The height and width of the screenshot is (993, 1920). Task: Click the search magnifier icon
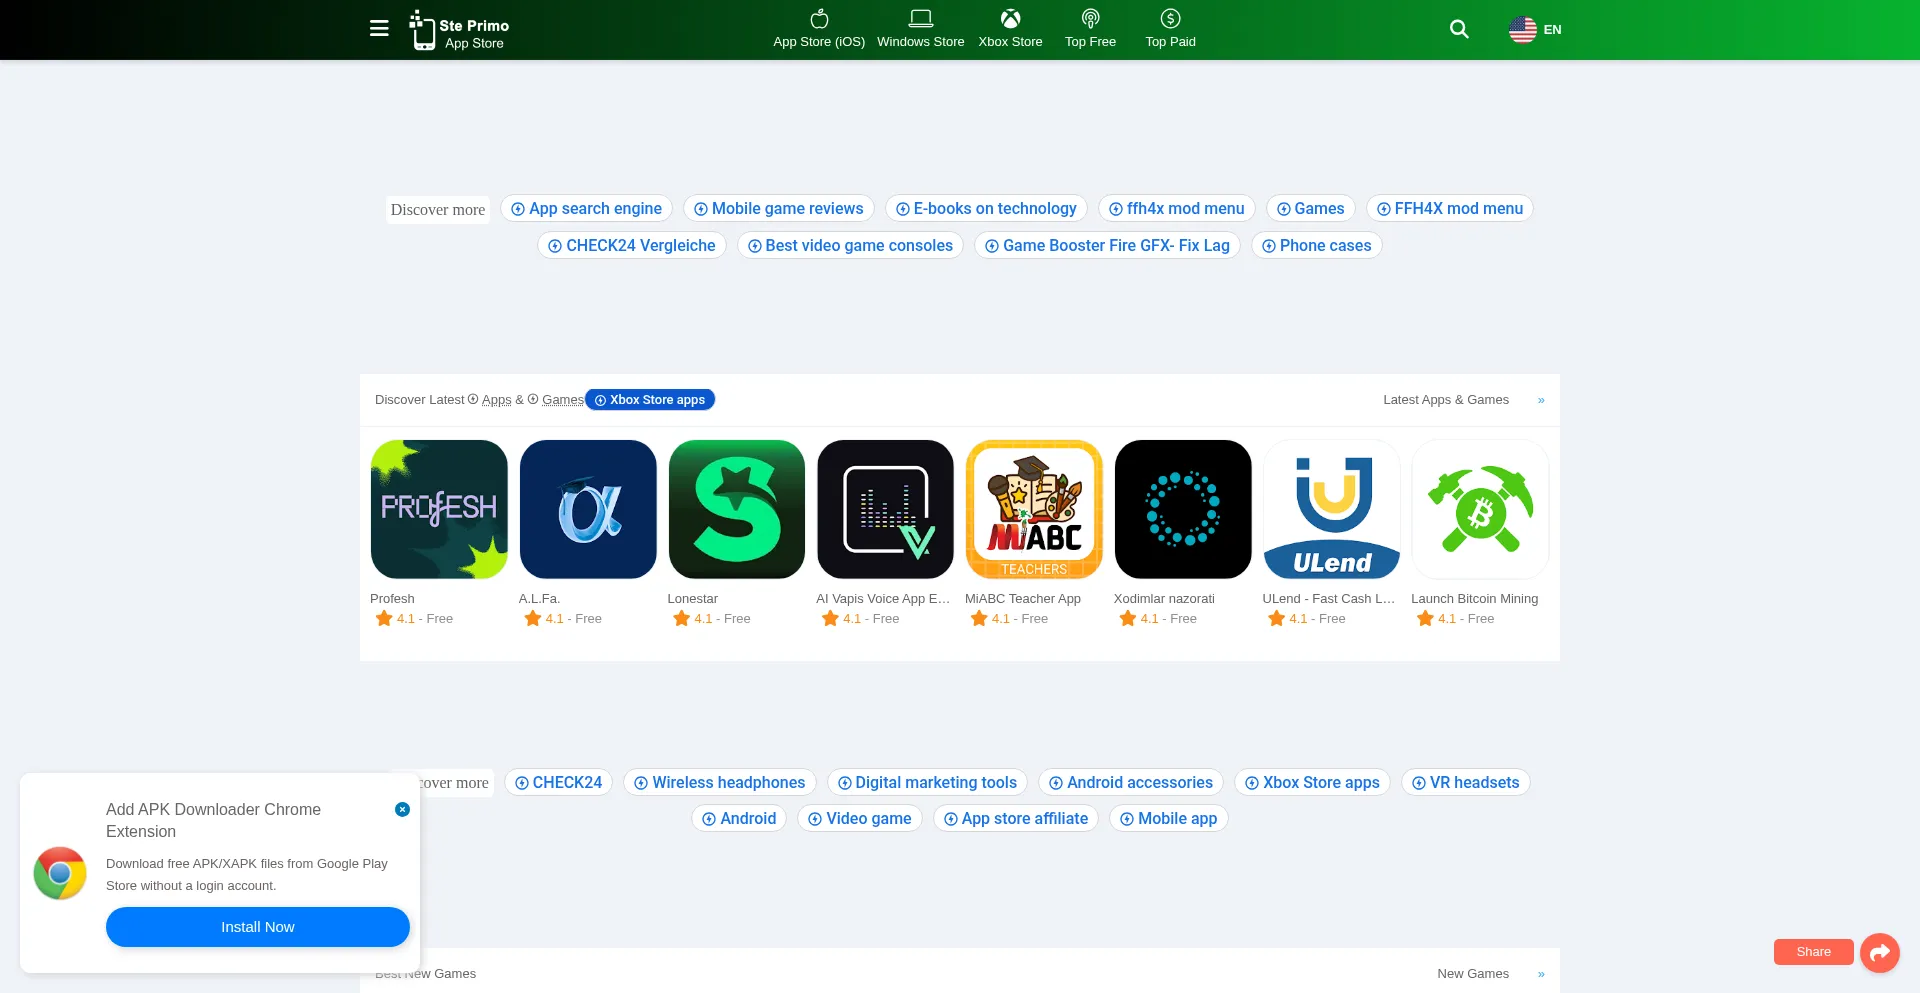(1459, 29)
